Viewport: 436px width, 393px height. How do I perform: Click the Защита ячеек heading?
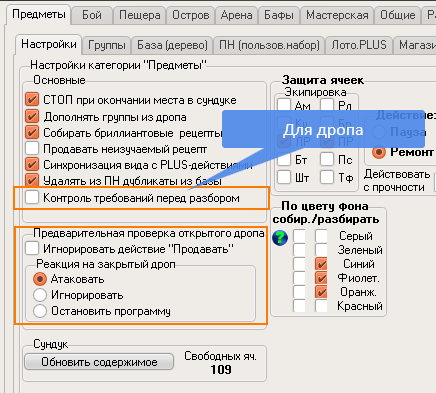323,80
